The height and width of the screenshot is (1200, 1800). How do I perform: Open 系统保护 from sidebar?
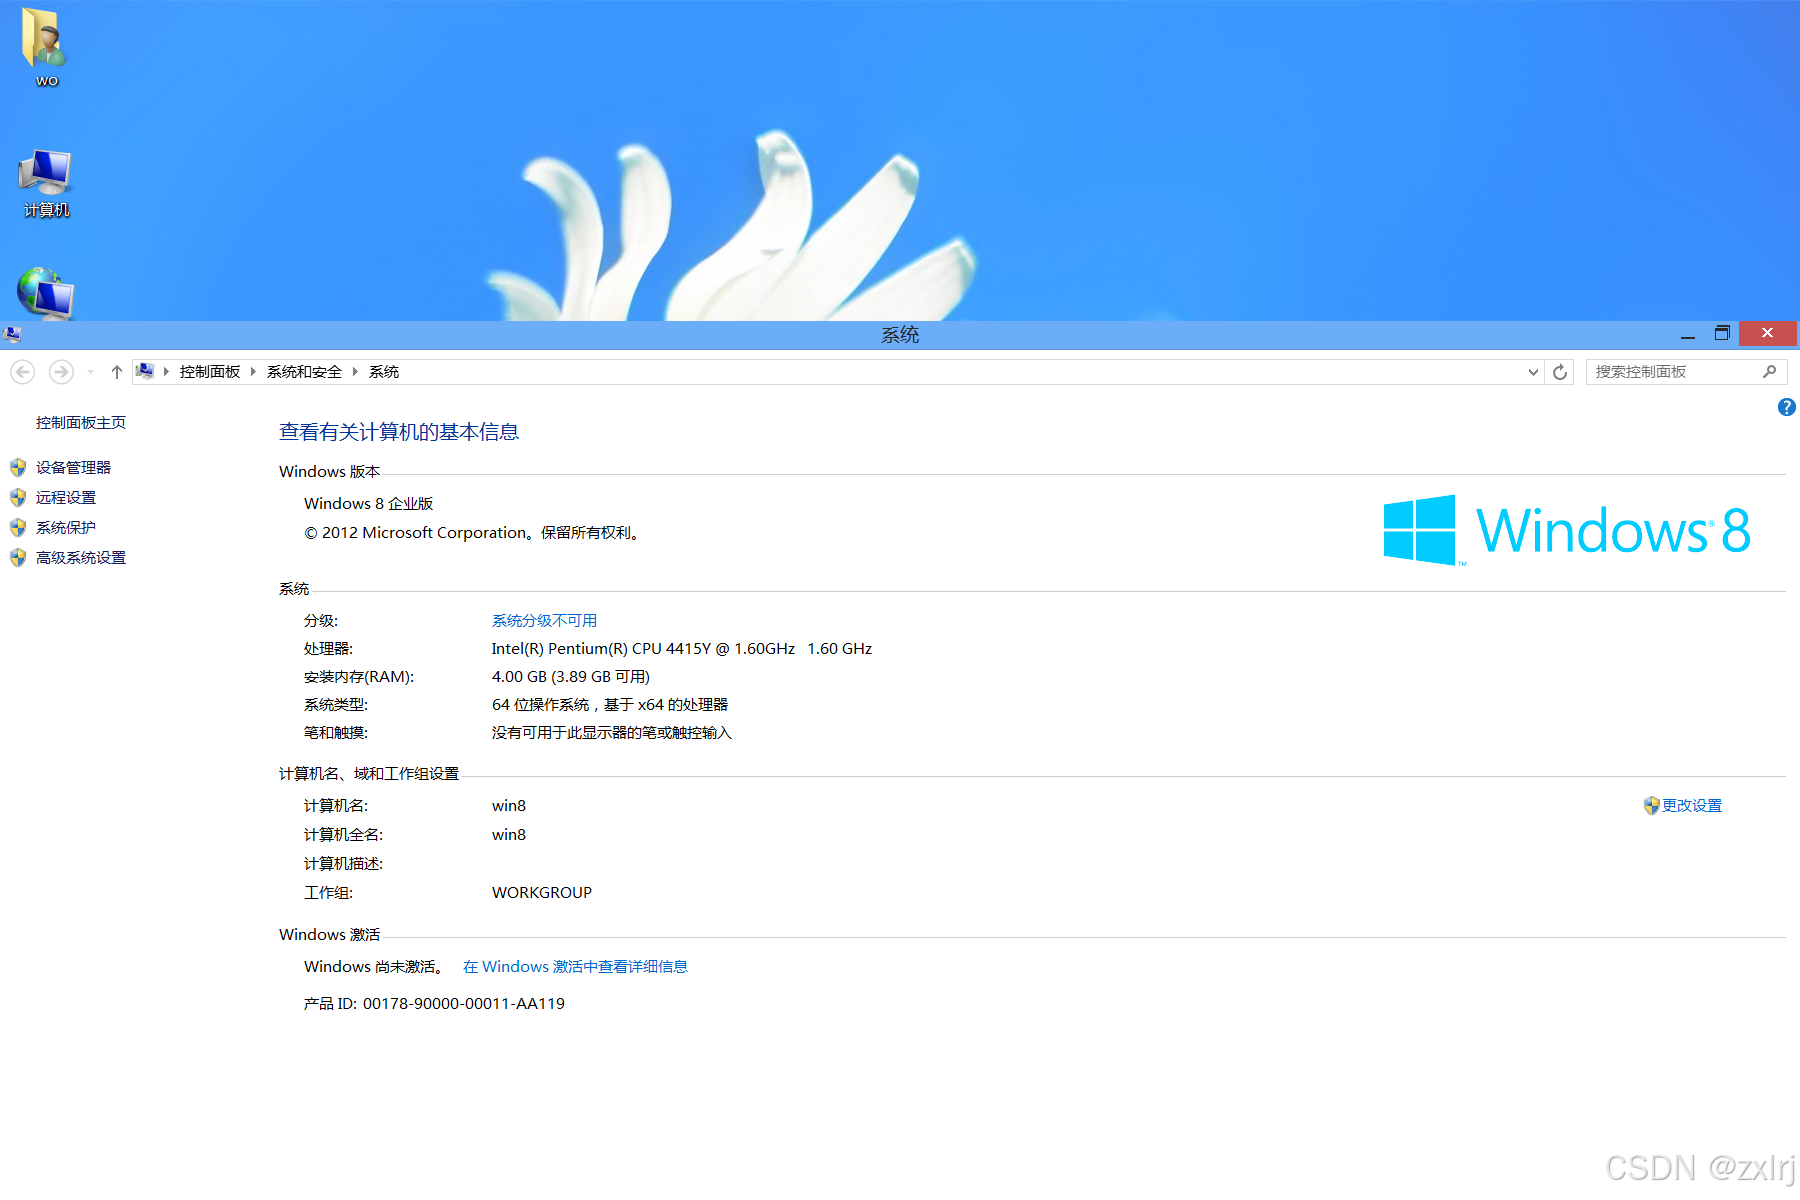(x=66, y=528)
